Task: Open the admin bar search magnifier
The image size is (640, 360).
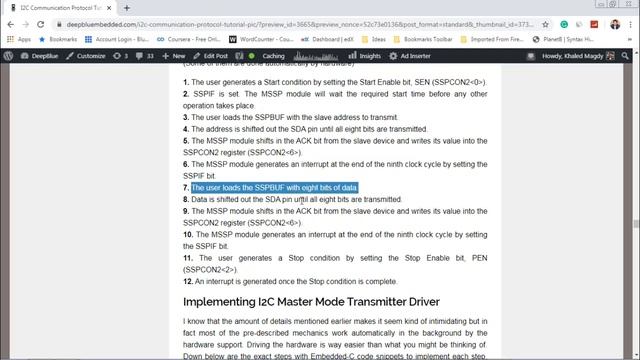Action: 625,56
